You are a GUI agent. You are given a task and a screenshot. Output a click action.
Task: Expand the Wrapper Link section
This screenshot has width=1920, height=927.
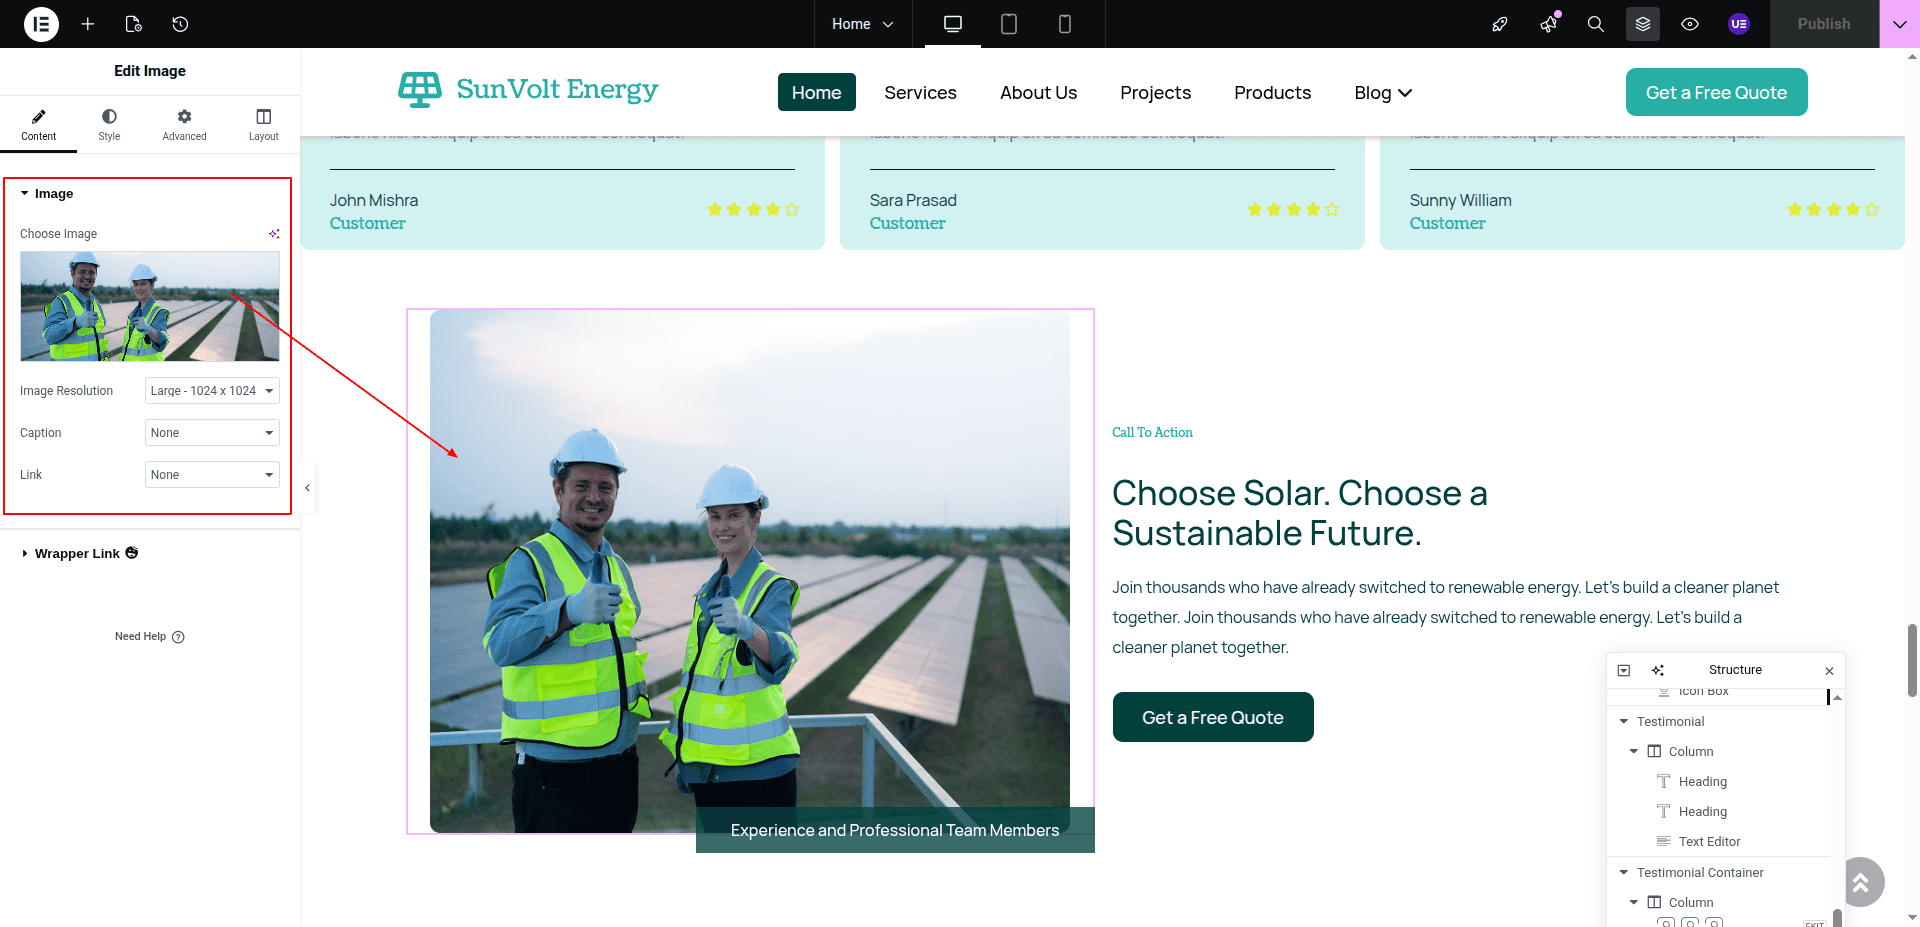pyautogui.click(x=77, y=554)
